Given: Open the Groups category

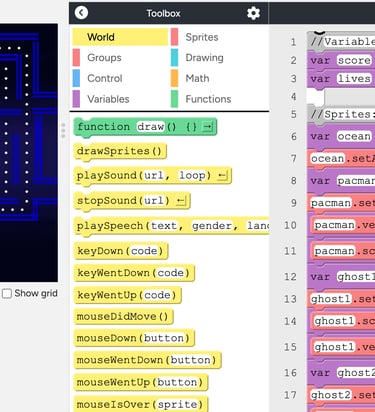Looking at the screenshot, I should coord(104,58).
